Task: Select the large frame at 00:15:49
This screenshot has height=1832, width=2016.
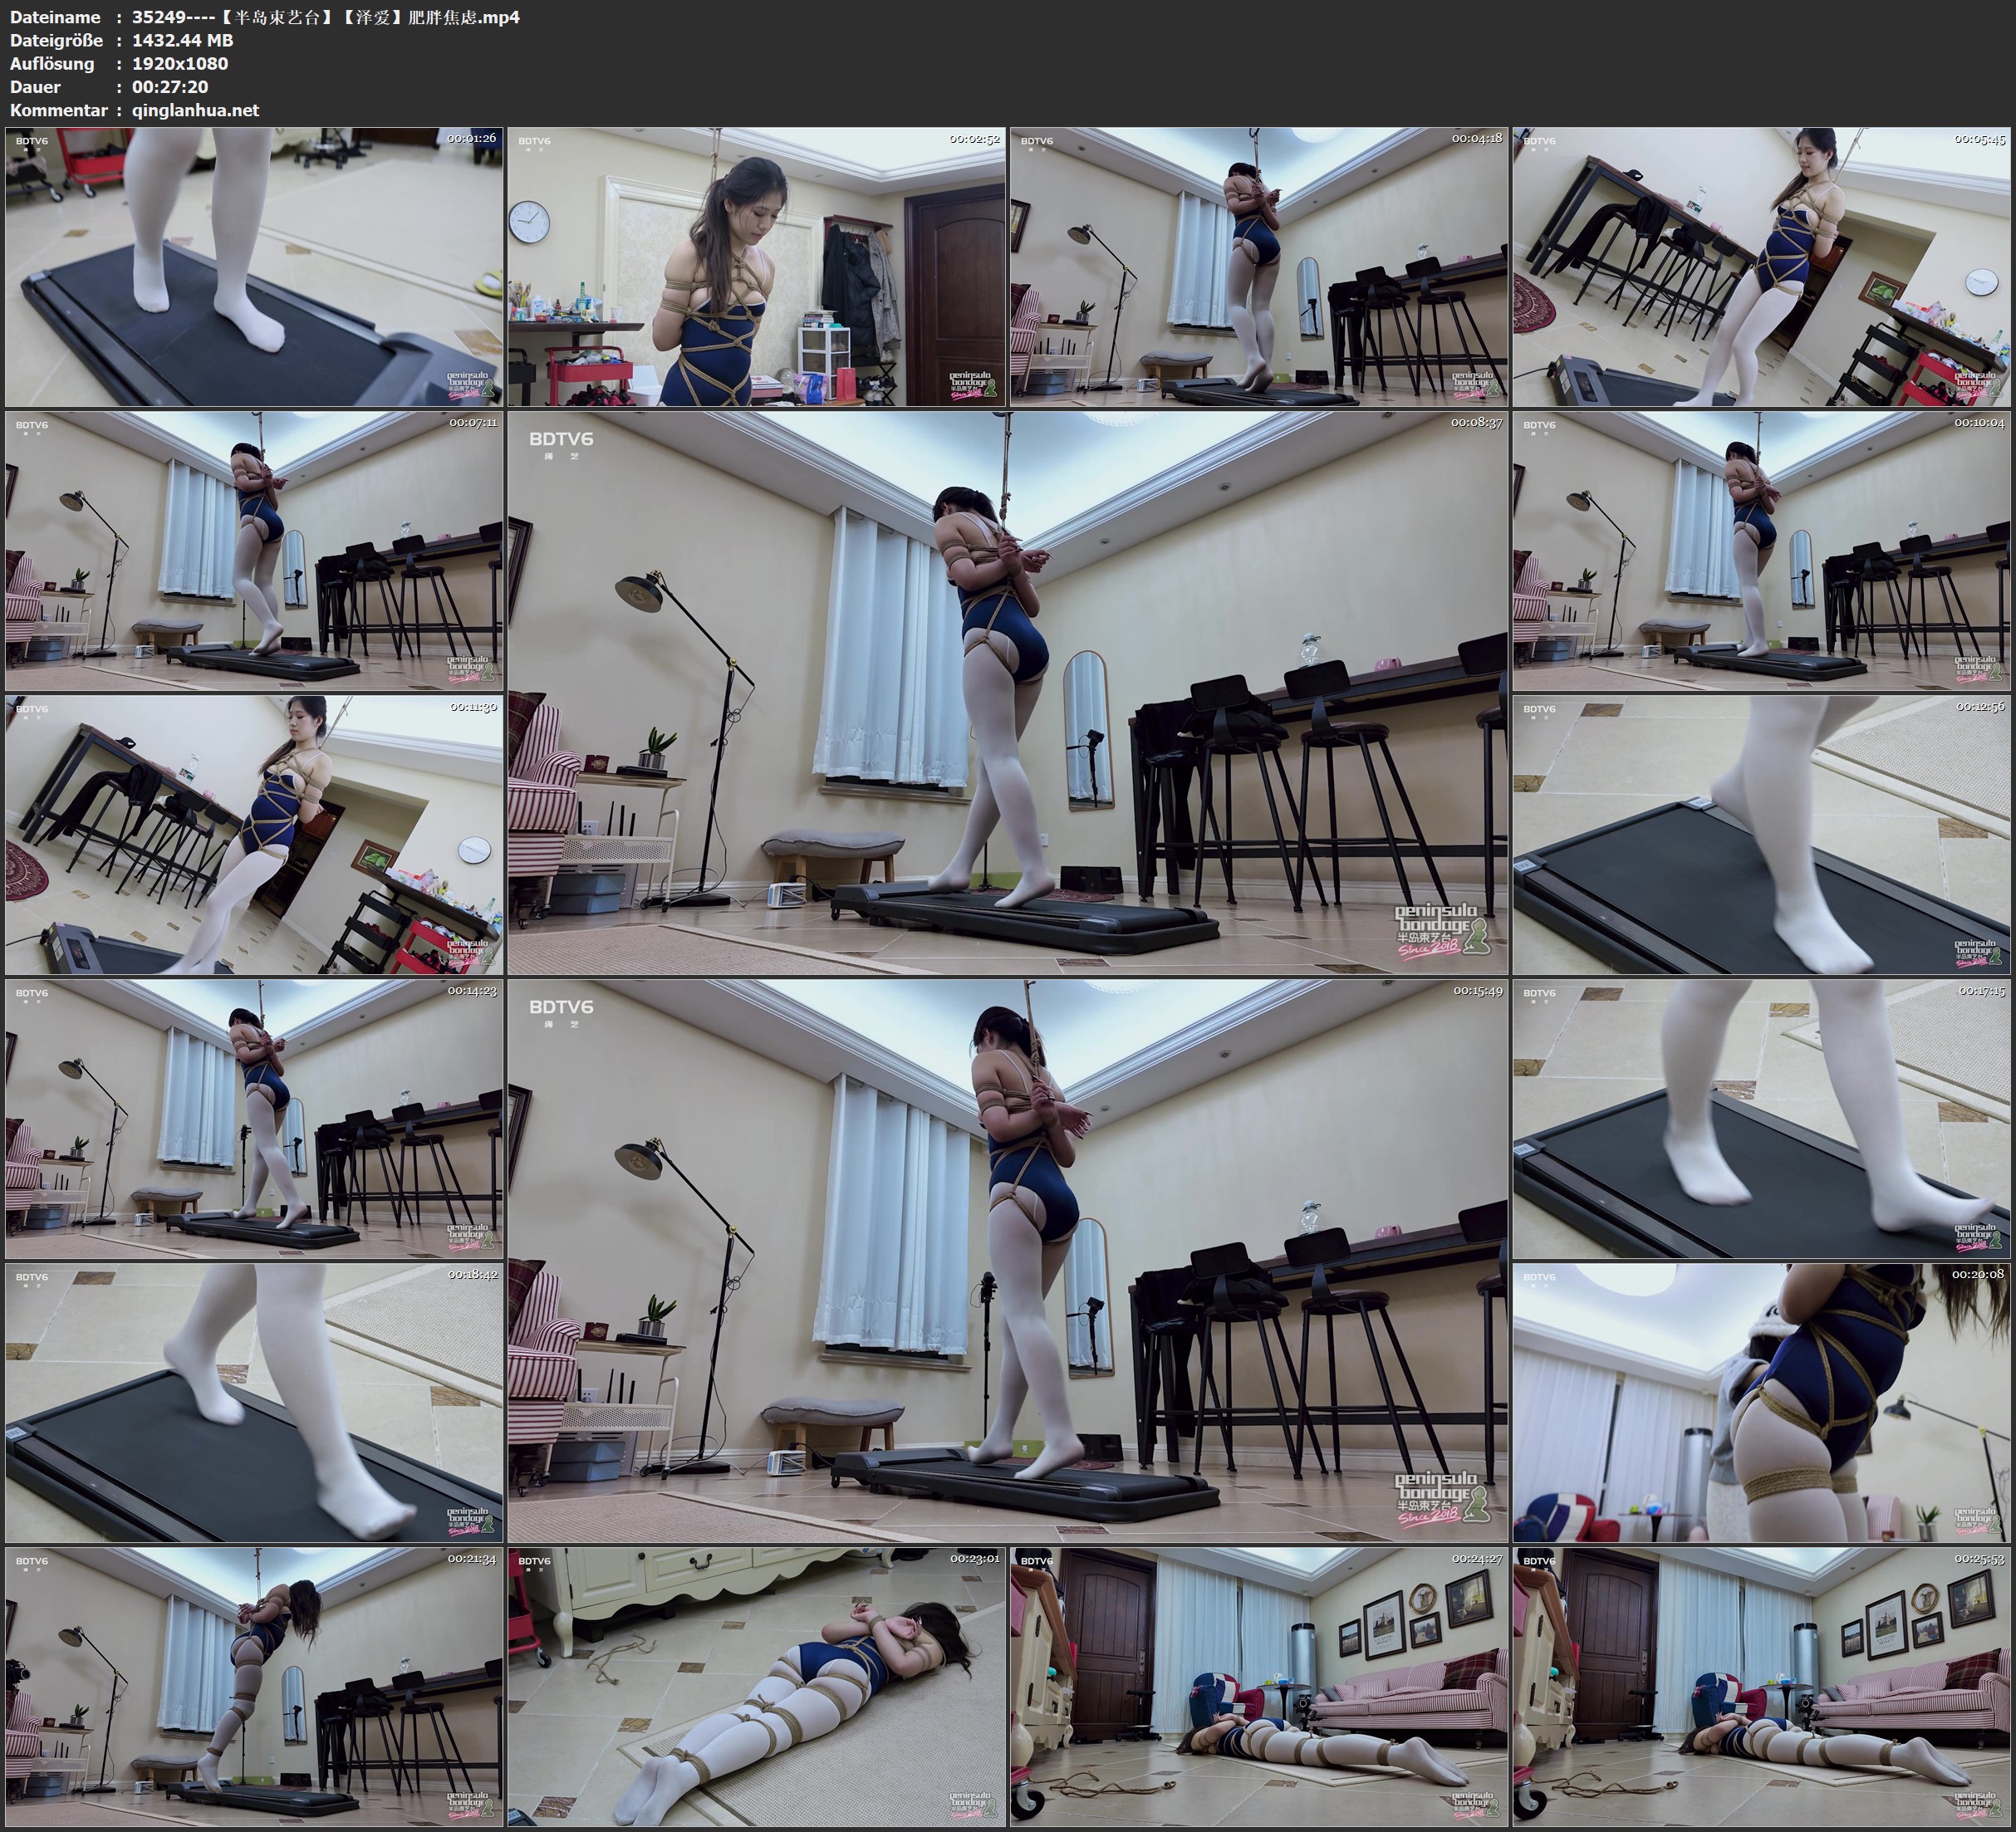Action: [x=1007, y=1261]
